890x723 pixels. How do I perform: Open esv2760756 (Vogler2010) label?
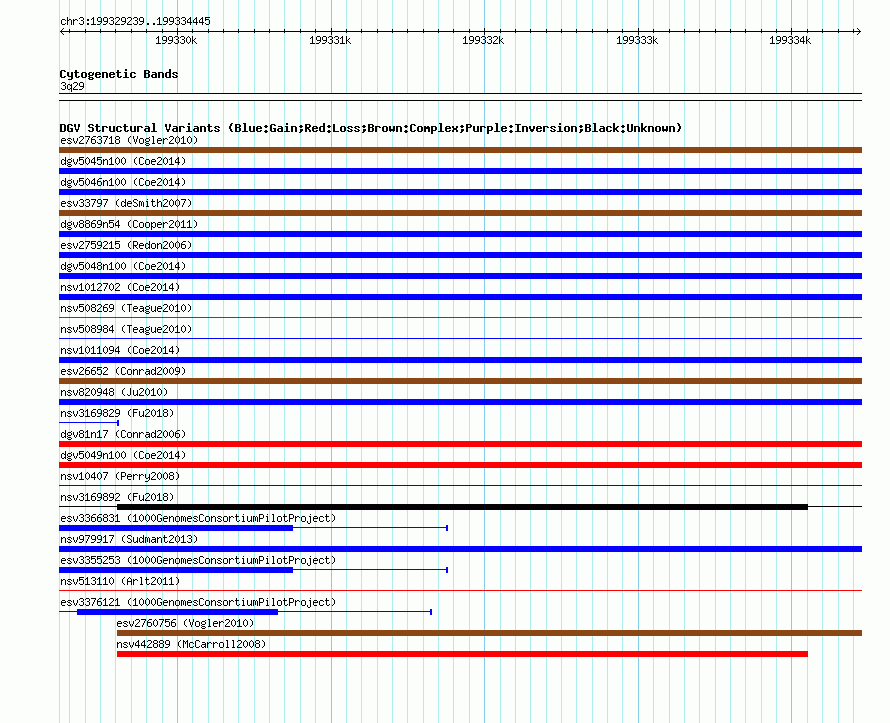tap(185, 623)
